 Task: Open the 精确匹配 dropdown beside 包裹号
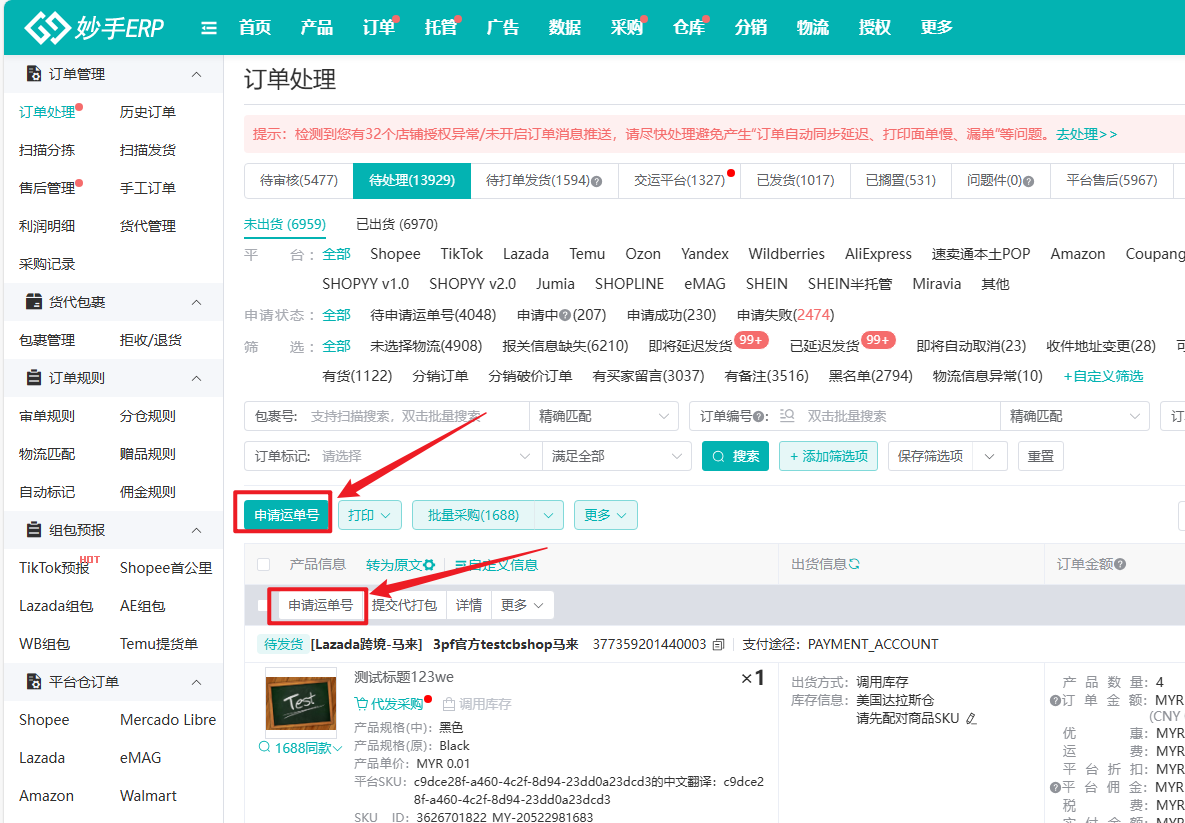coord(603,416)
